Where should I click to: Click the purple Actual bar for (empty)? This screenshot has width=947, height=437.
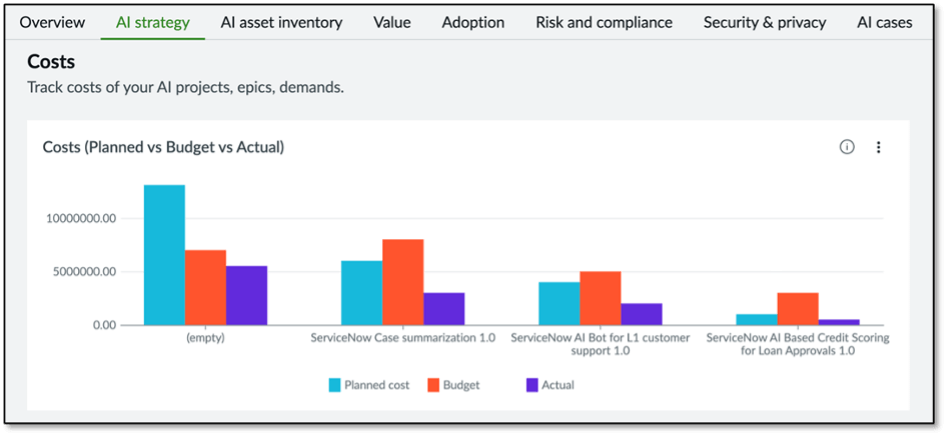point(246,295)
